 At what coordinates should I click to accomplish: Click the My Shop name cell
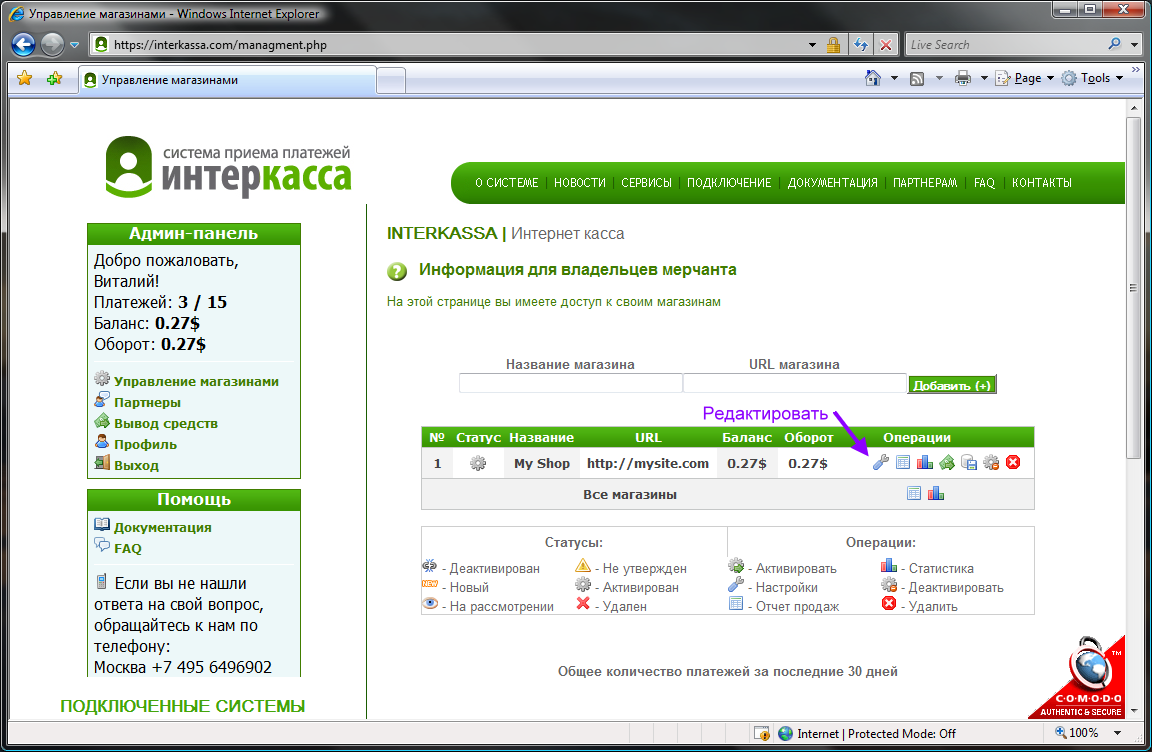click(541, 463)
